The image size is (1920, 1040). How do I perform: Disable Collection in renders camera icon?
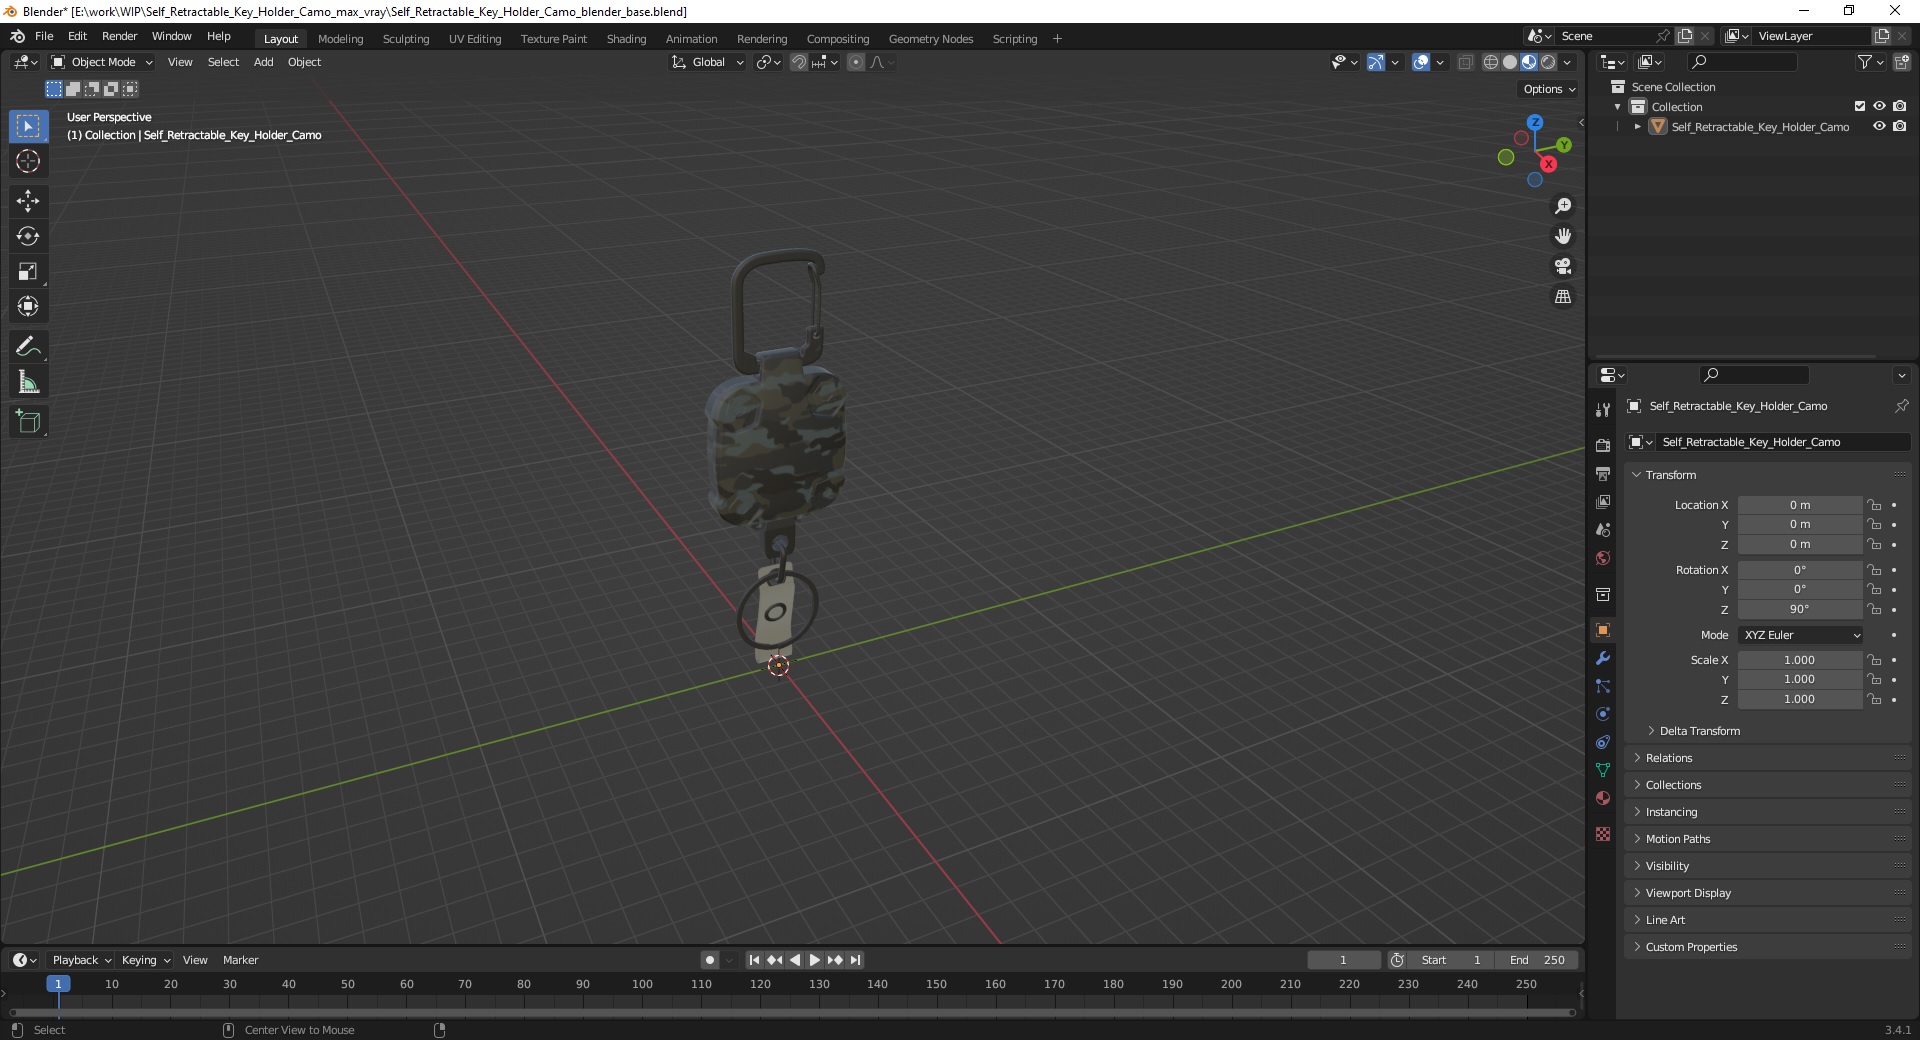click(x=1899, y=106)
